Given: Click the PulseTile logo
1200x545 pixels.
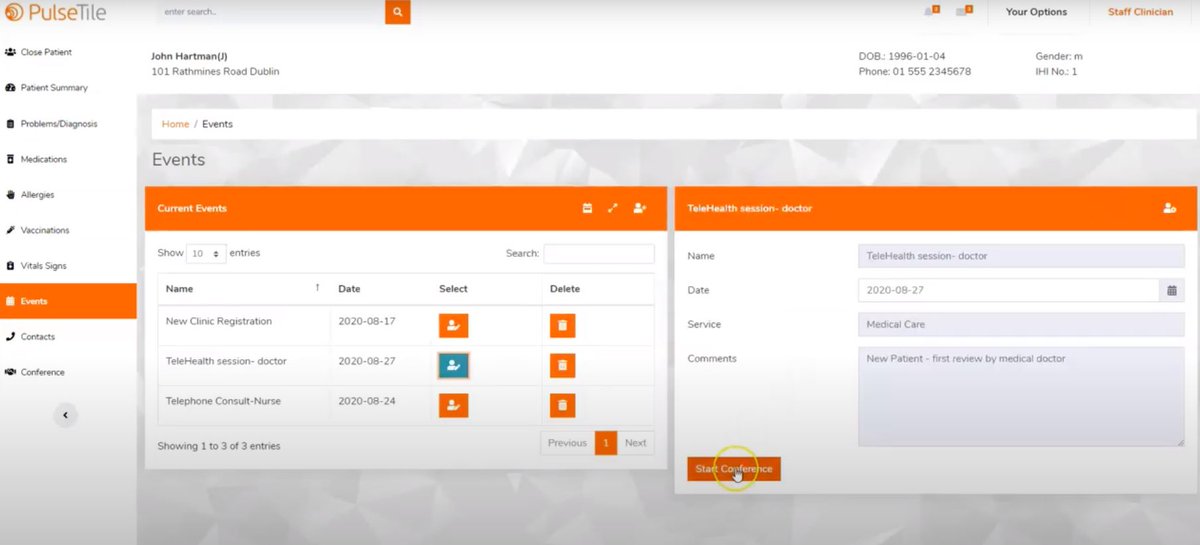Looking at the screenshot, I should pyautogui.click(x=54, y=12).
